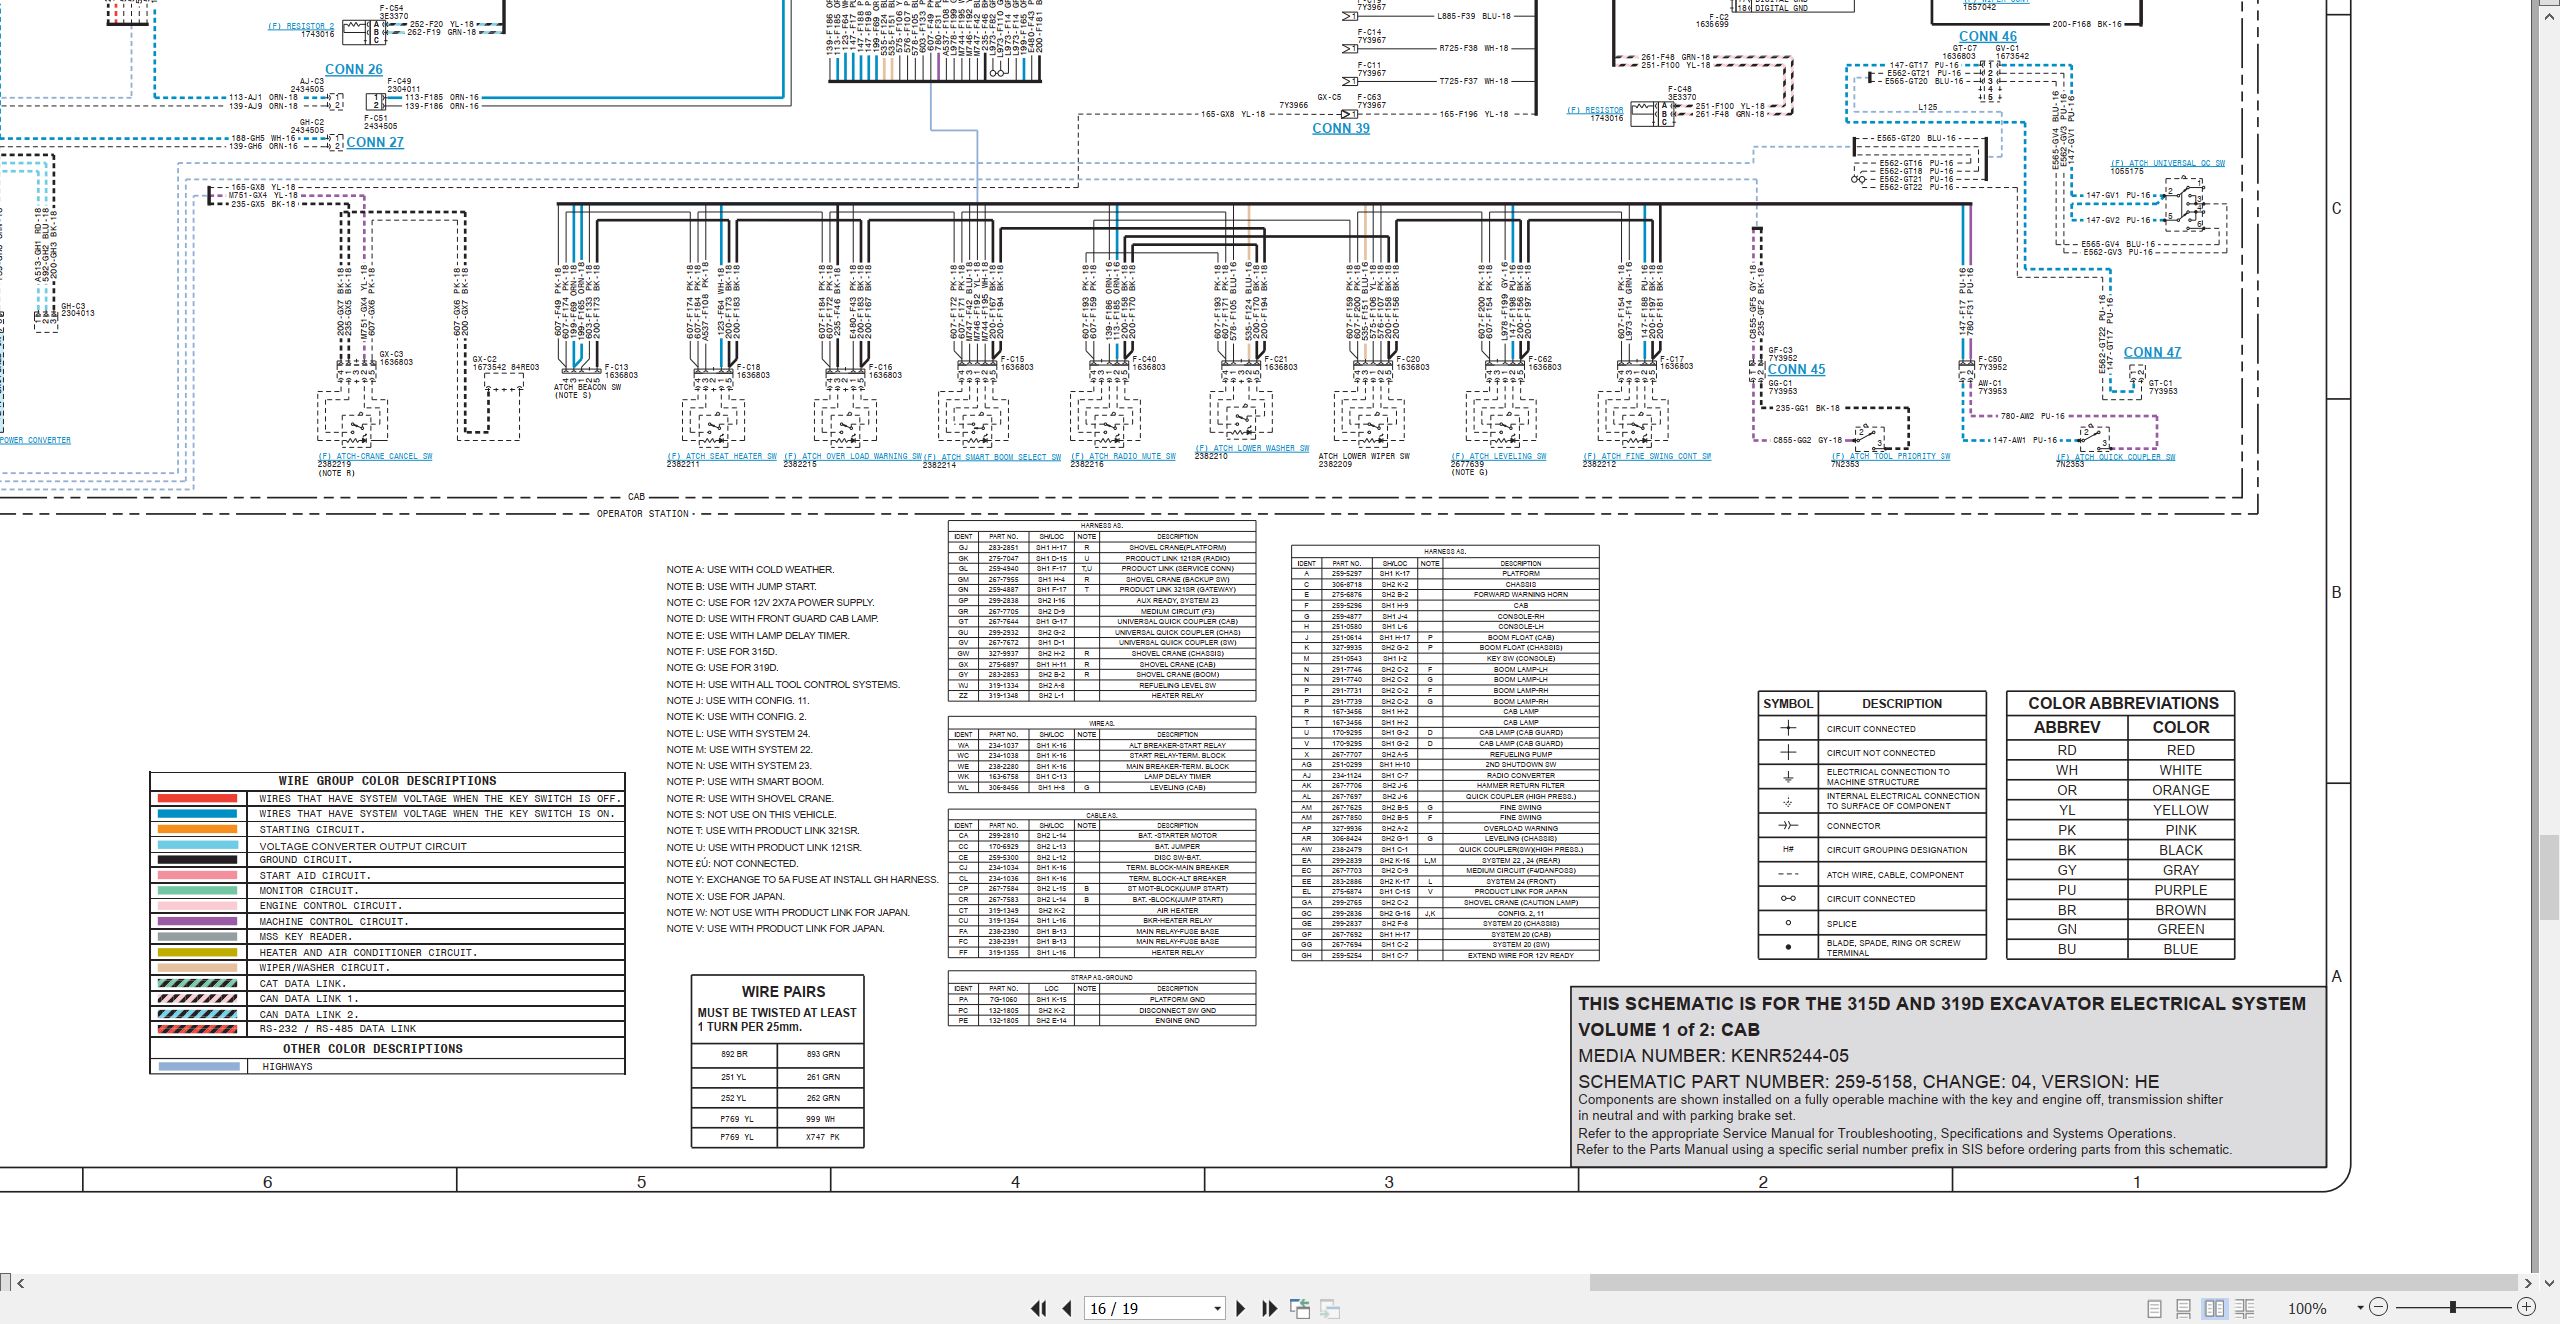Click the red key-switch-off wire swatch
This screenshot has width=2560, height=1324.
[197, 798]
